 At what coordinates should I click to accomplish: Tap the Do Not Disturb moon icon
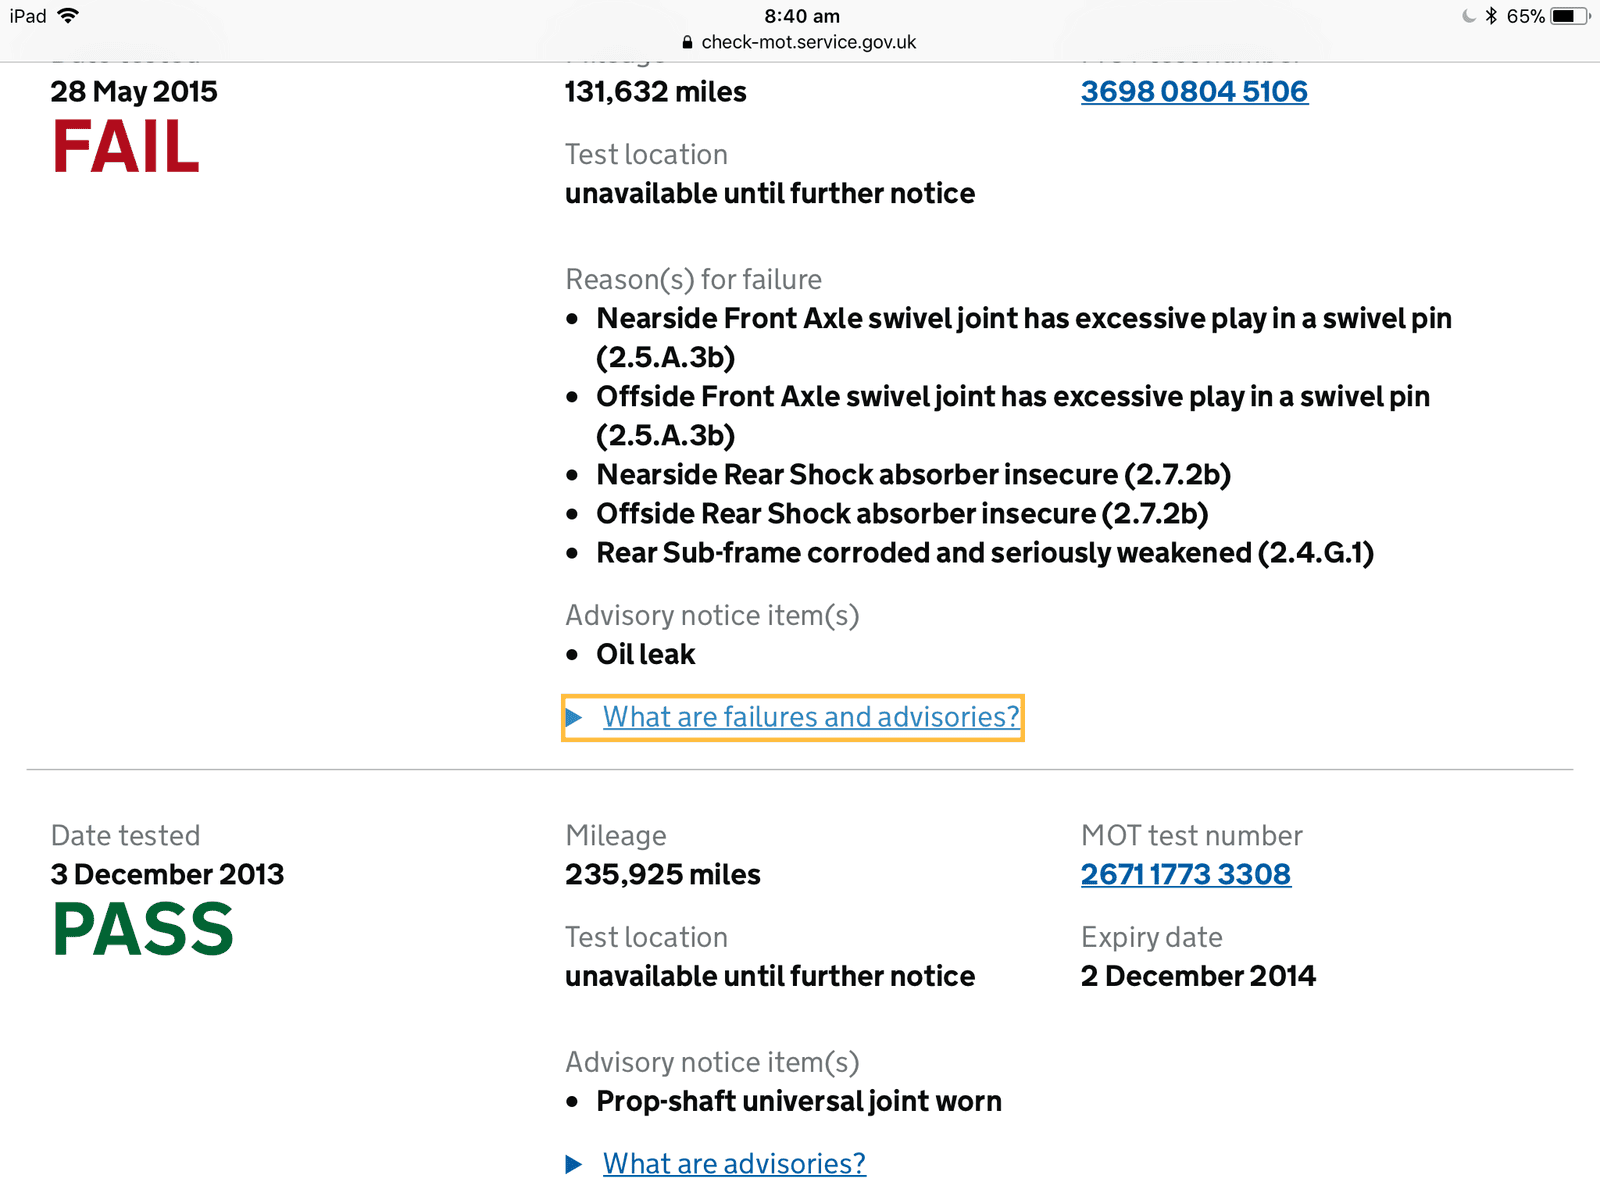1468,16
